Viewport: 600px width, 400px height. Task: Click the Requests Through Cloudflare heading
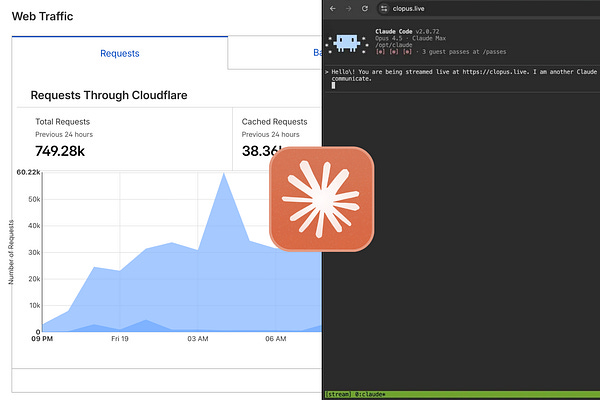tap(109, 95)
